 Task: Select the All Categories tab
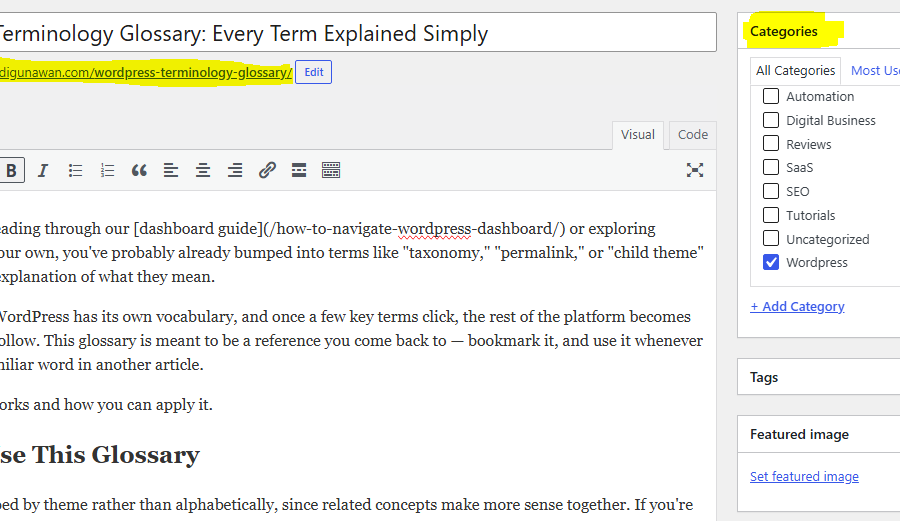[795, 71]
